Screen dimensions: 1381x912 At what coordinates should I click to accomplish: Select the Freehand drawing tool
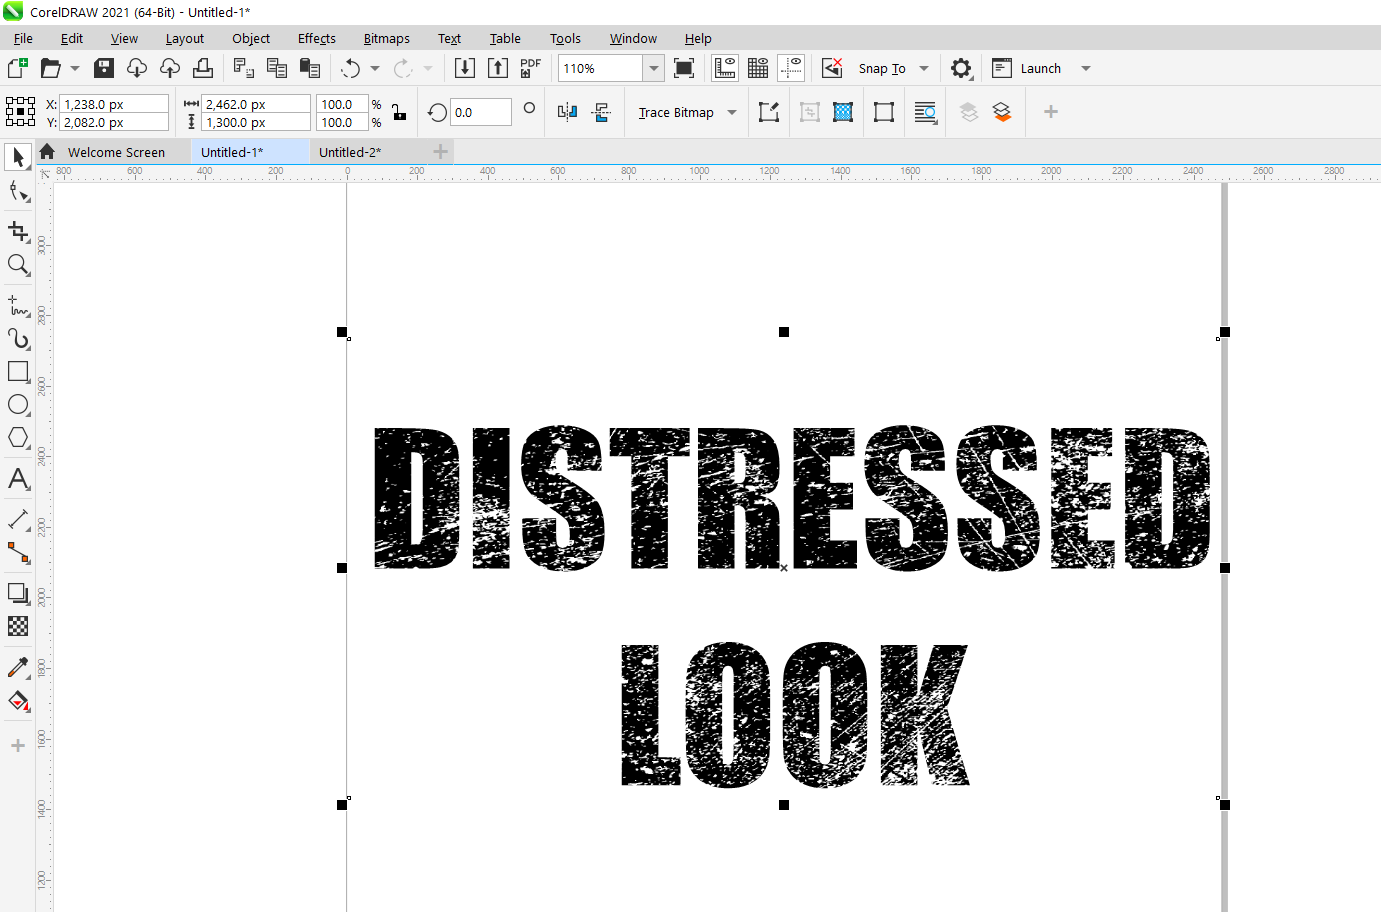coord(18,305)
